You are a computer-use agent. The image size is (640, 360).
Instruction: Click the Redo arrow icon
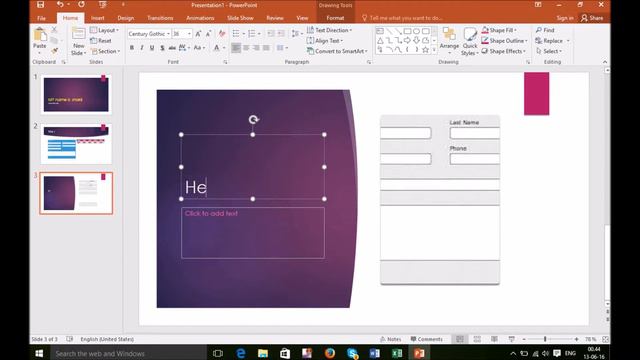point(81,4)
